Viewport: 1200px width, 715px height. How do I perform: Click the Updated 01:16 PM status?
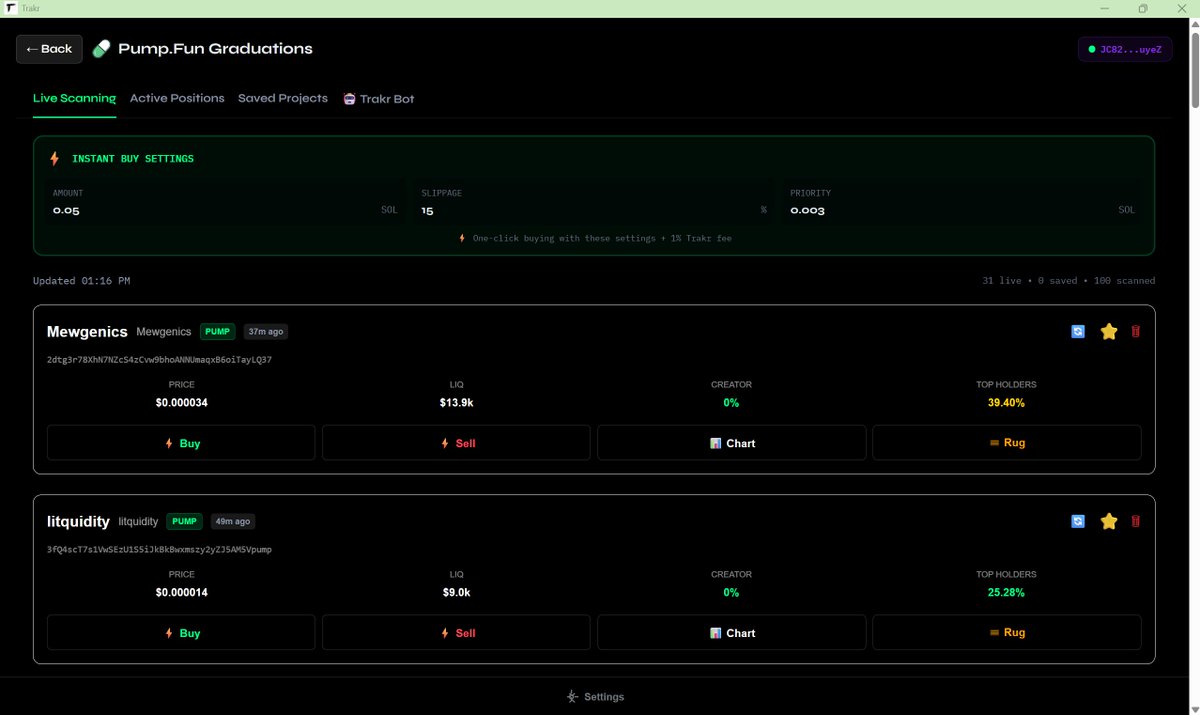82,281
